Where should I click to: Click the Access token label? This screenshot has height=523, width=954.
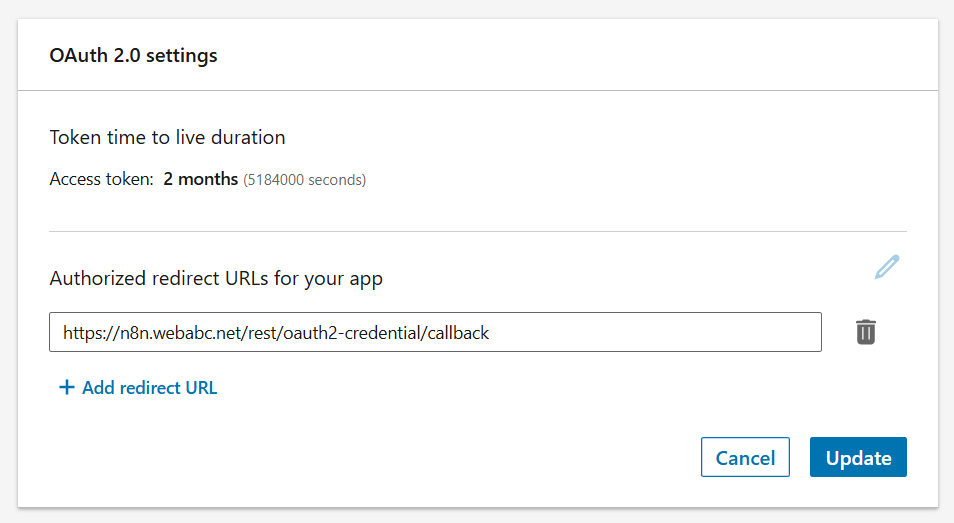pyautogui.click(x=101, y=180)
